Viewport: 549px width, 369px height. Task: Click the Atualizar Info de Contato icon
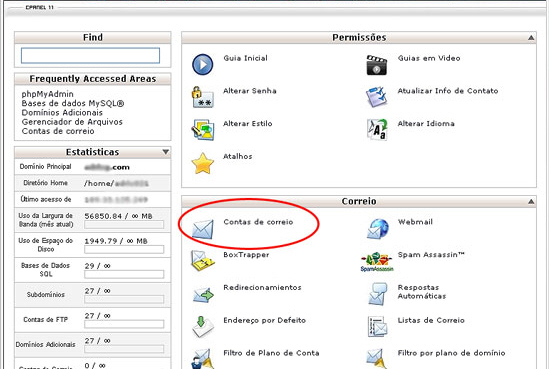376,97
